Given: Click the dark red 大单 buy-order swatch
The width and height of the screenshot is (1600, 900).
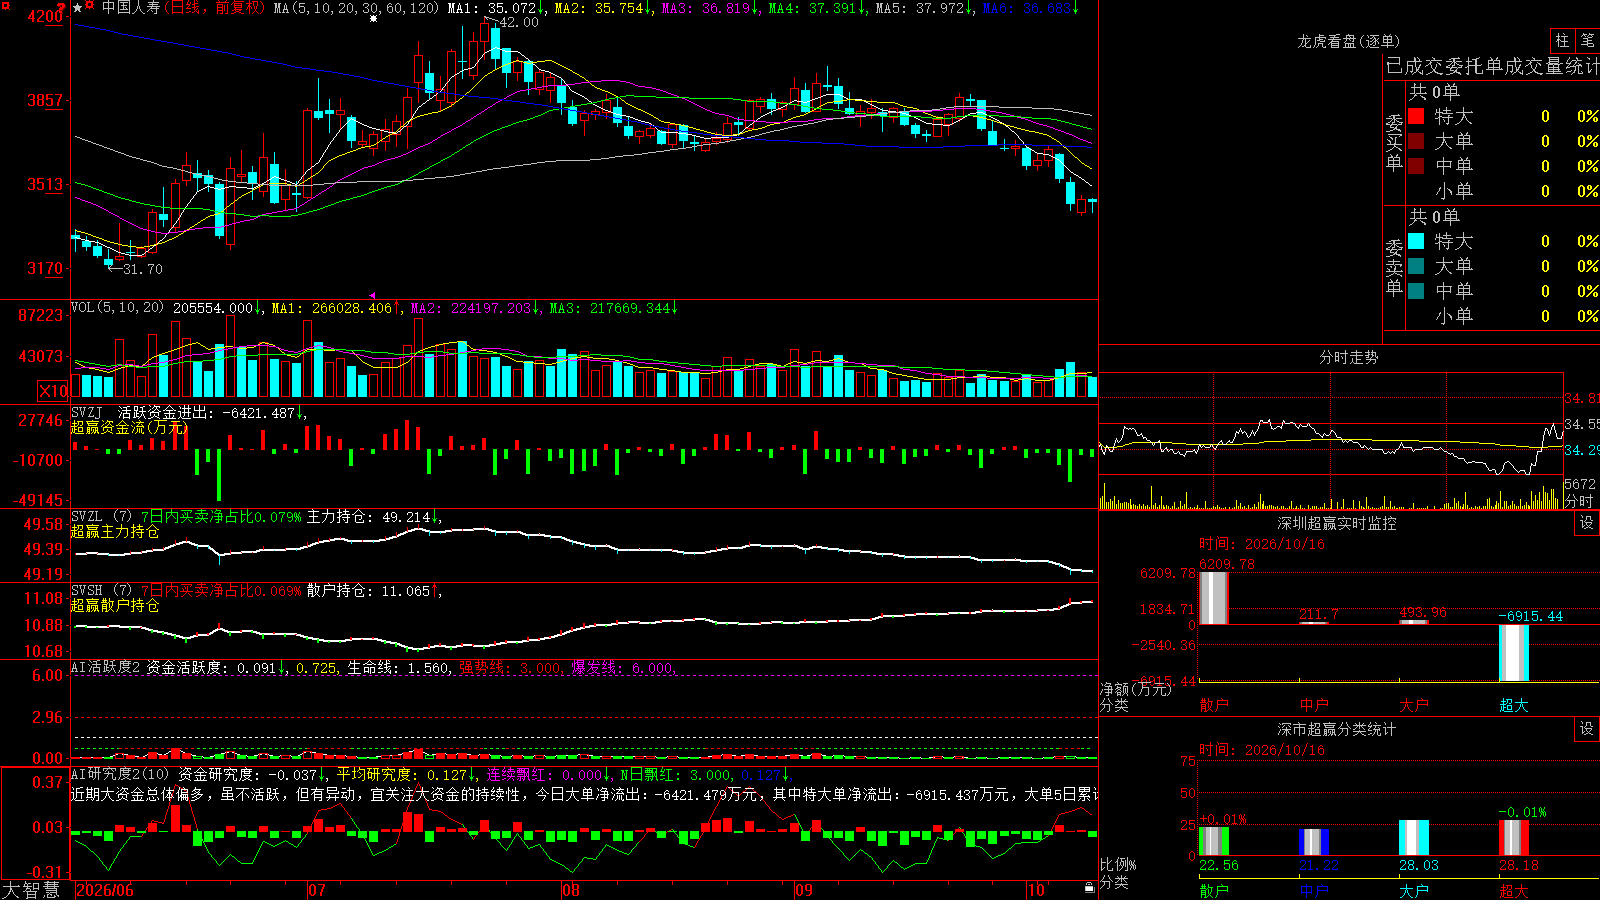Looking at the screenshot, I should (1416, 141).
